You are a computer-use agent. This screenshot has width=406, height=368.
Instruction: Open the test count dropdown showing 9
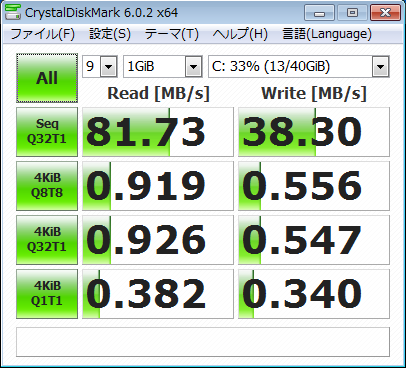(100, 67)
